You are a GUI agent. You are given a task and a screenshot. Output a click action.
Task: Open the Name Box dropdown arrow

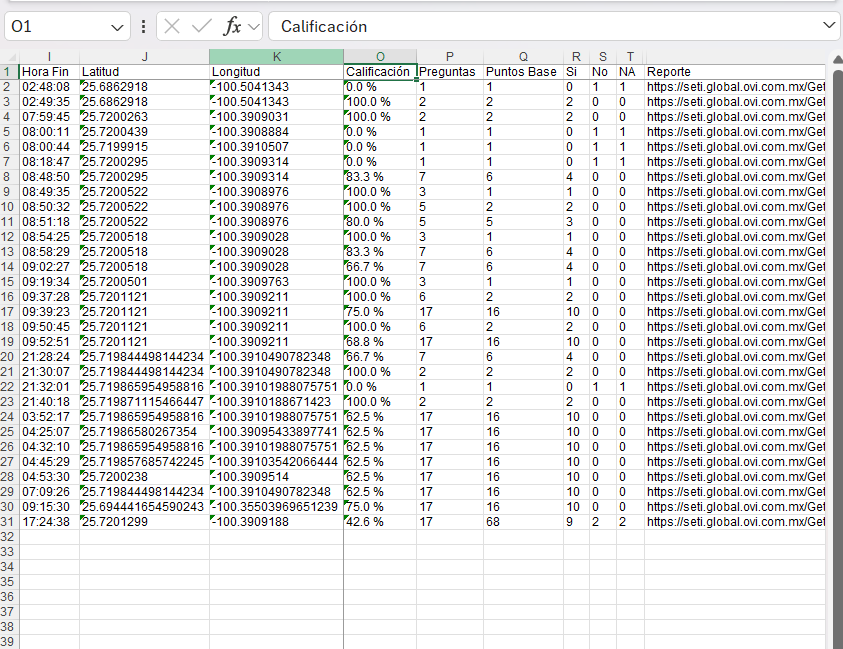[x=118, y=27]
